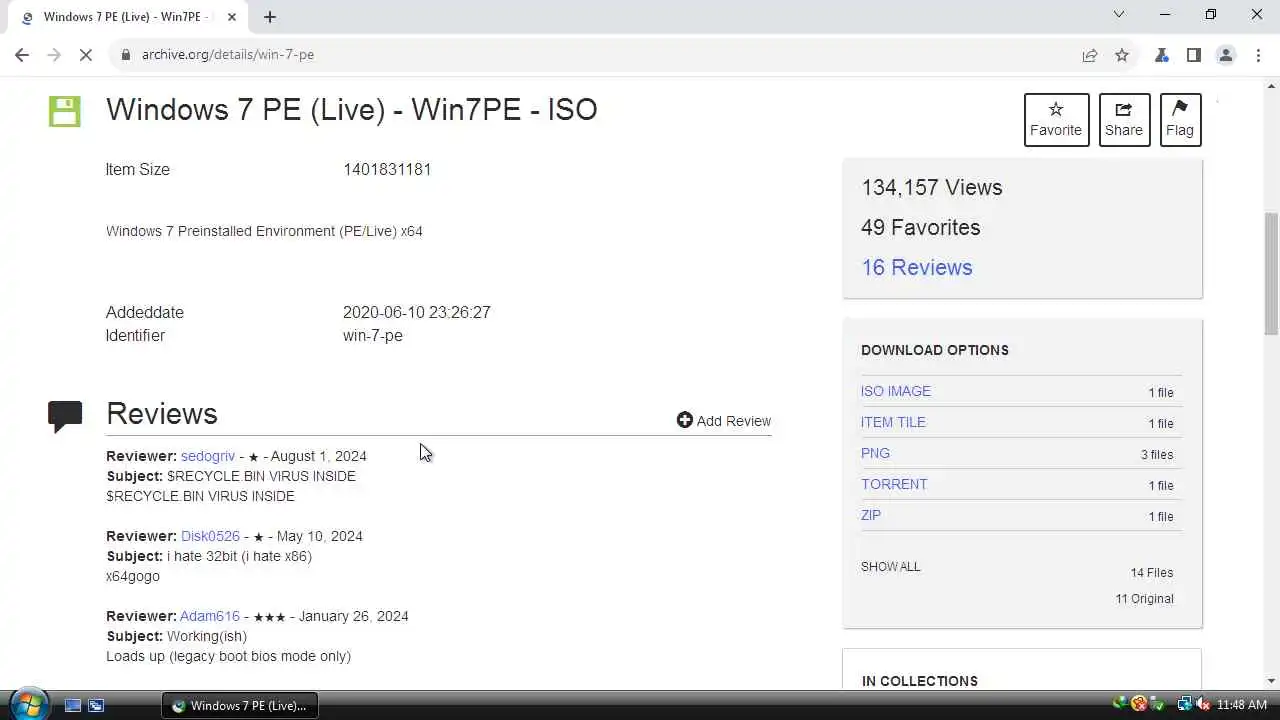Open the ZIP download option
This screenshot has height=720, width=1280.
point(871,515)
